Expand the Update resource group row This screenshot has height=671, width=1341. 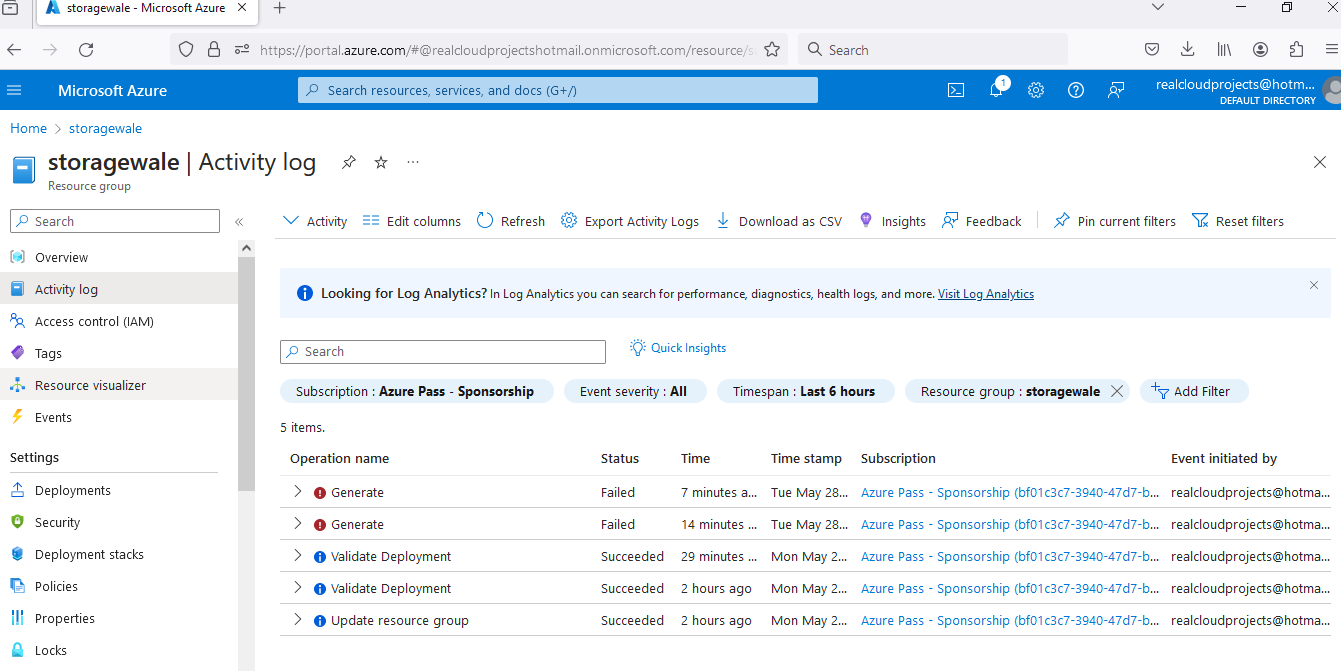click(297, 620)
